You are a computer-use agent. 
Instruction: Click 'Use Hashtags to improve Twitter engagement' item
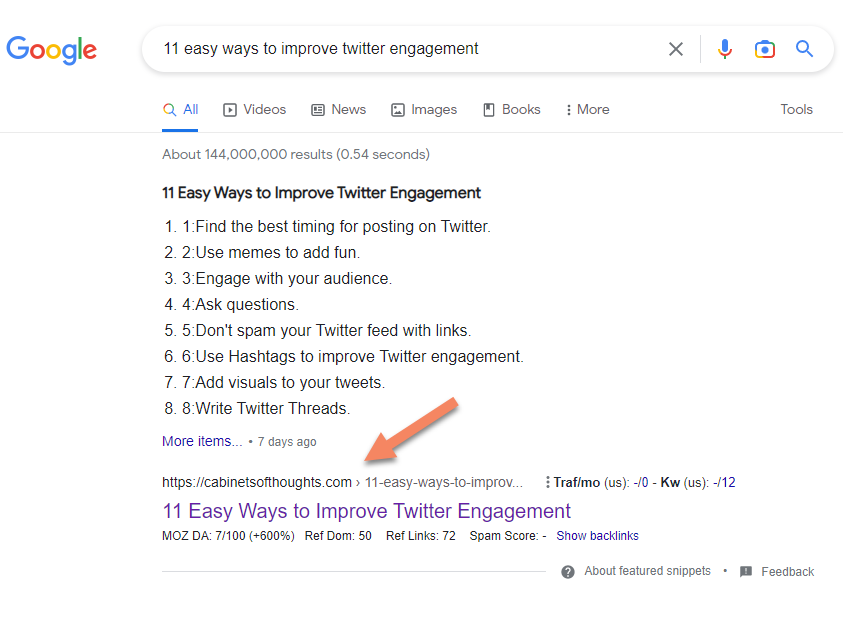pos(352,356)
